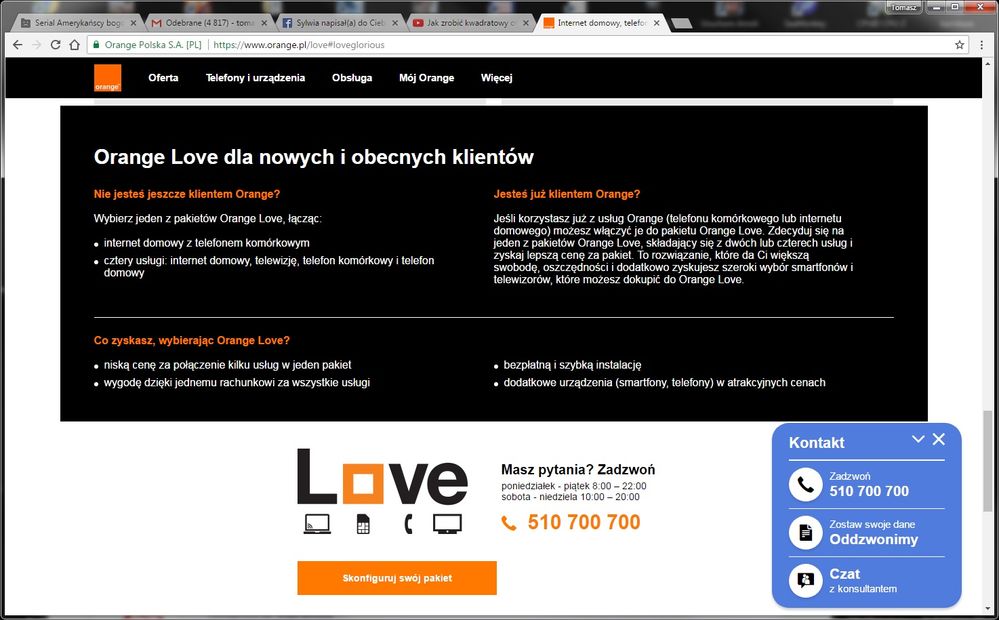
Task: Close the Kontakt panel with X
Action: [x=938, y=439]
